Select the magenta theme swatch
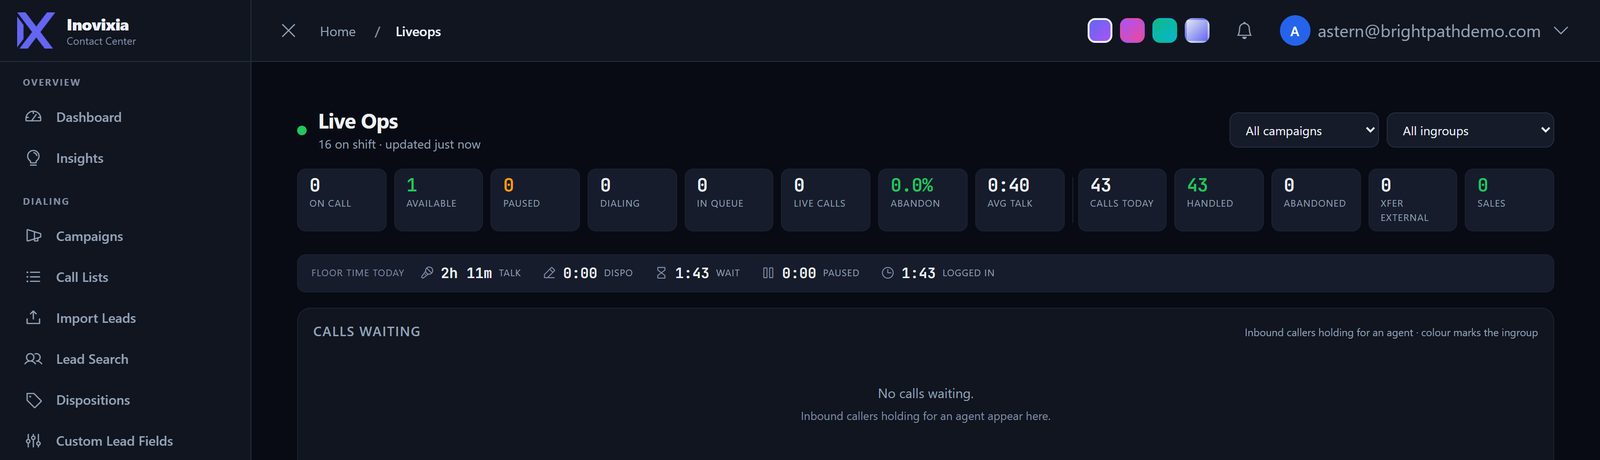The height and width of the screenshot is (460, 1600). tap(1132, 31)
